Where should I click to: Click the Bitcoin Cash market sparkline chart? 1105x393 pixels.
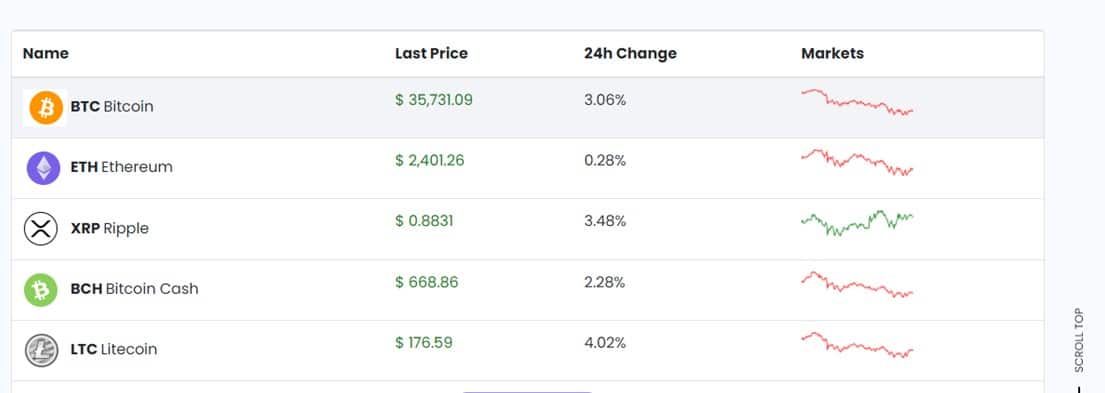[857, 285]
